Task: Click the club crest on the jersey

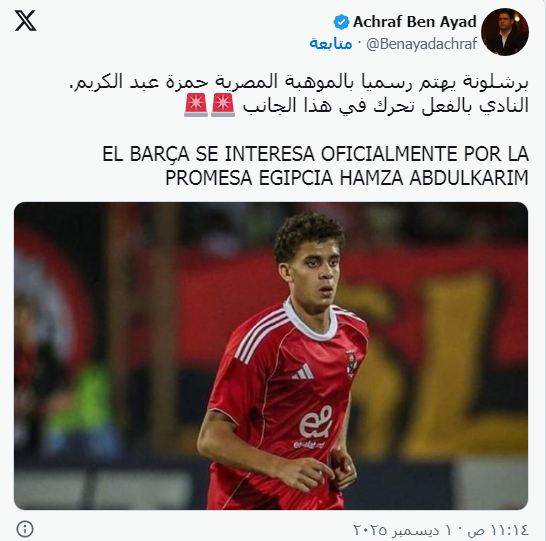Action: (x=351, y=363)
